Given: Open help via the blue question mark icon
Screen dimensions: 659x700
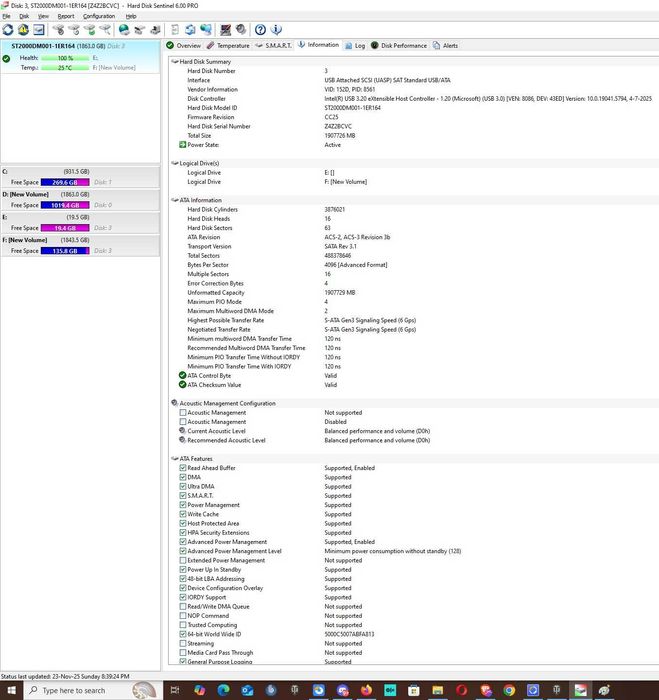Looking at the screenshot, I should click(x=260, y=30).
